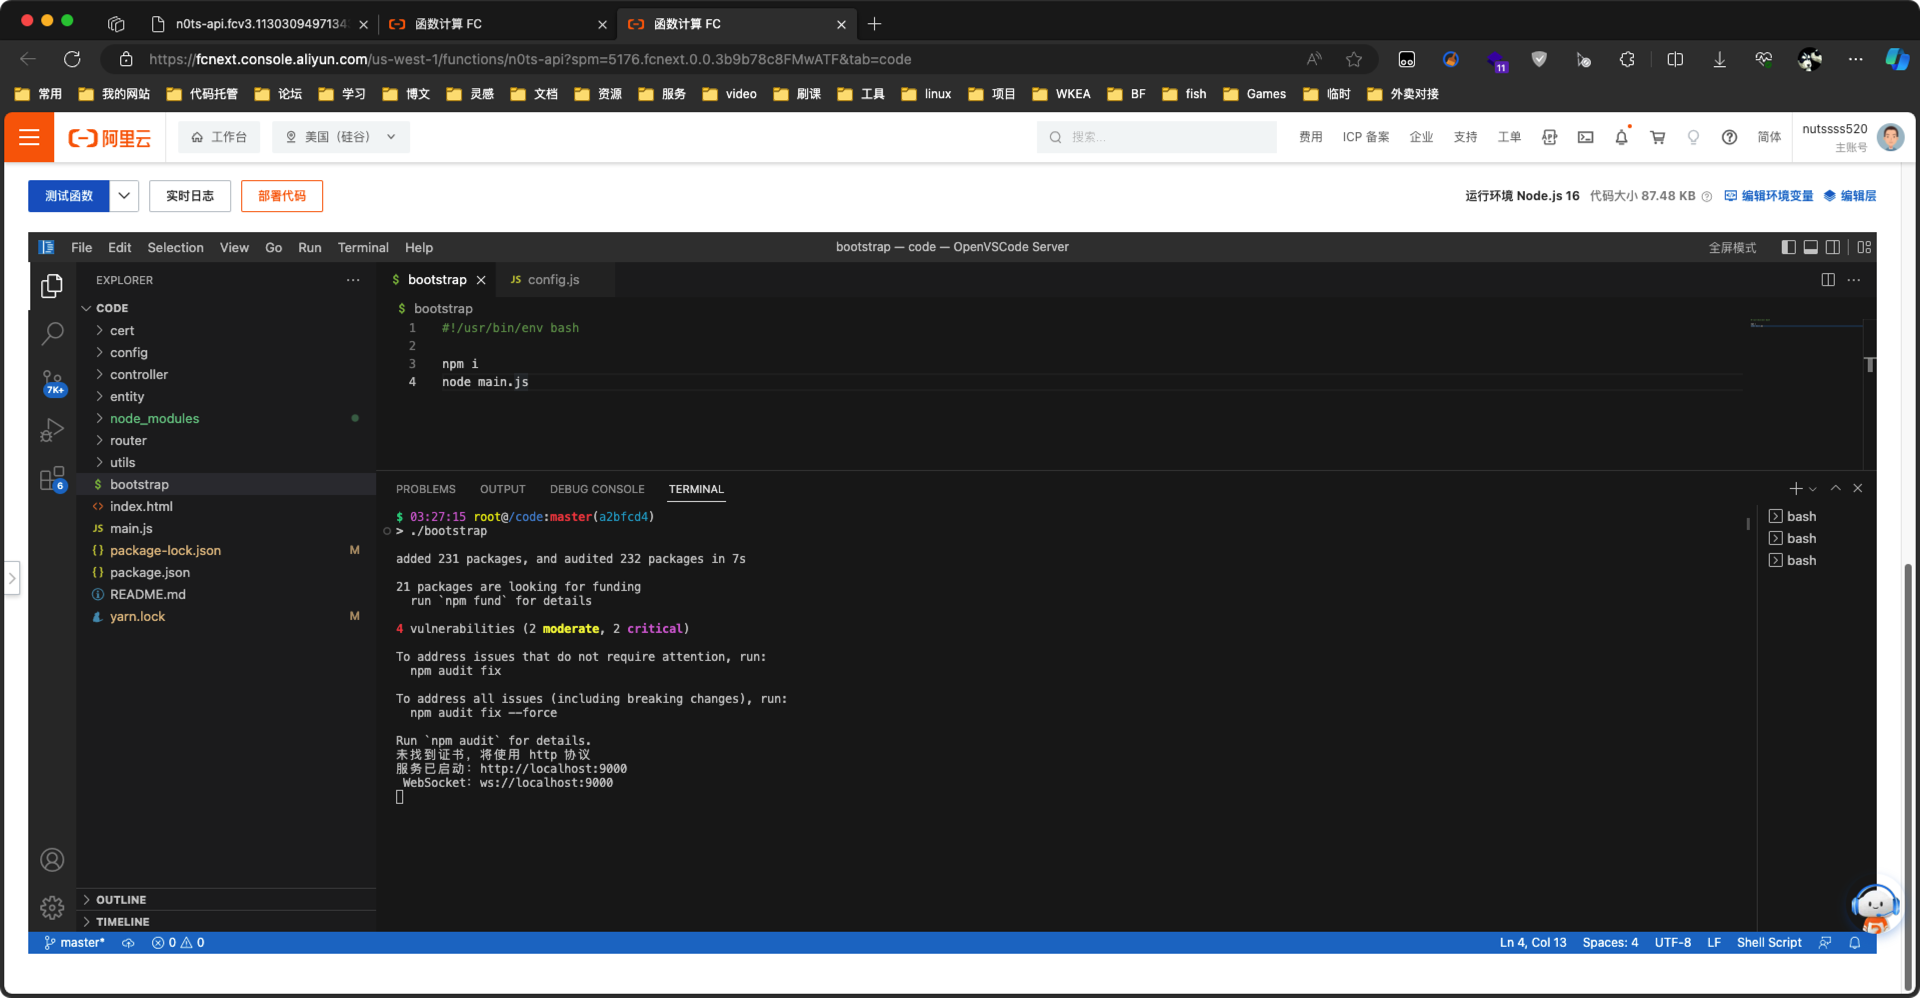The height and width of the screenshot is (998, 1920).
Task: Switch to the OUTPUT panel tab
Action: pyautogui.click(x=502, y=489)
